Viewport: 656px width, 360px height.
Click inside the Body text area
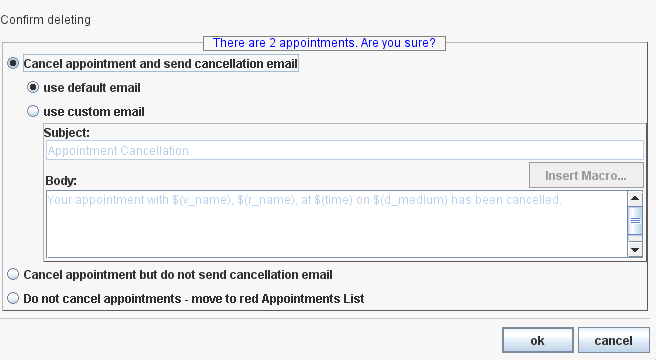(337, 224)
